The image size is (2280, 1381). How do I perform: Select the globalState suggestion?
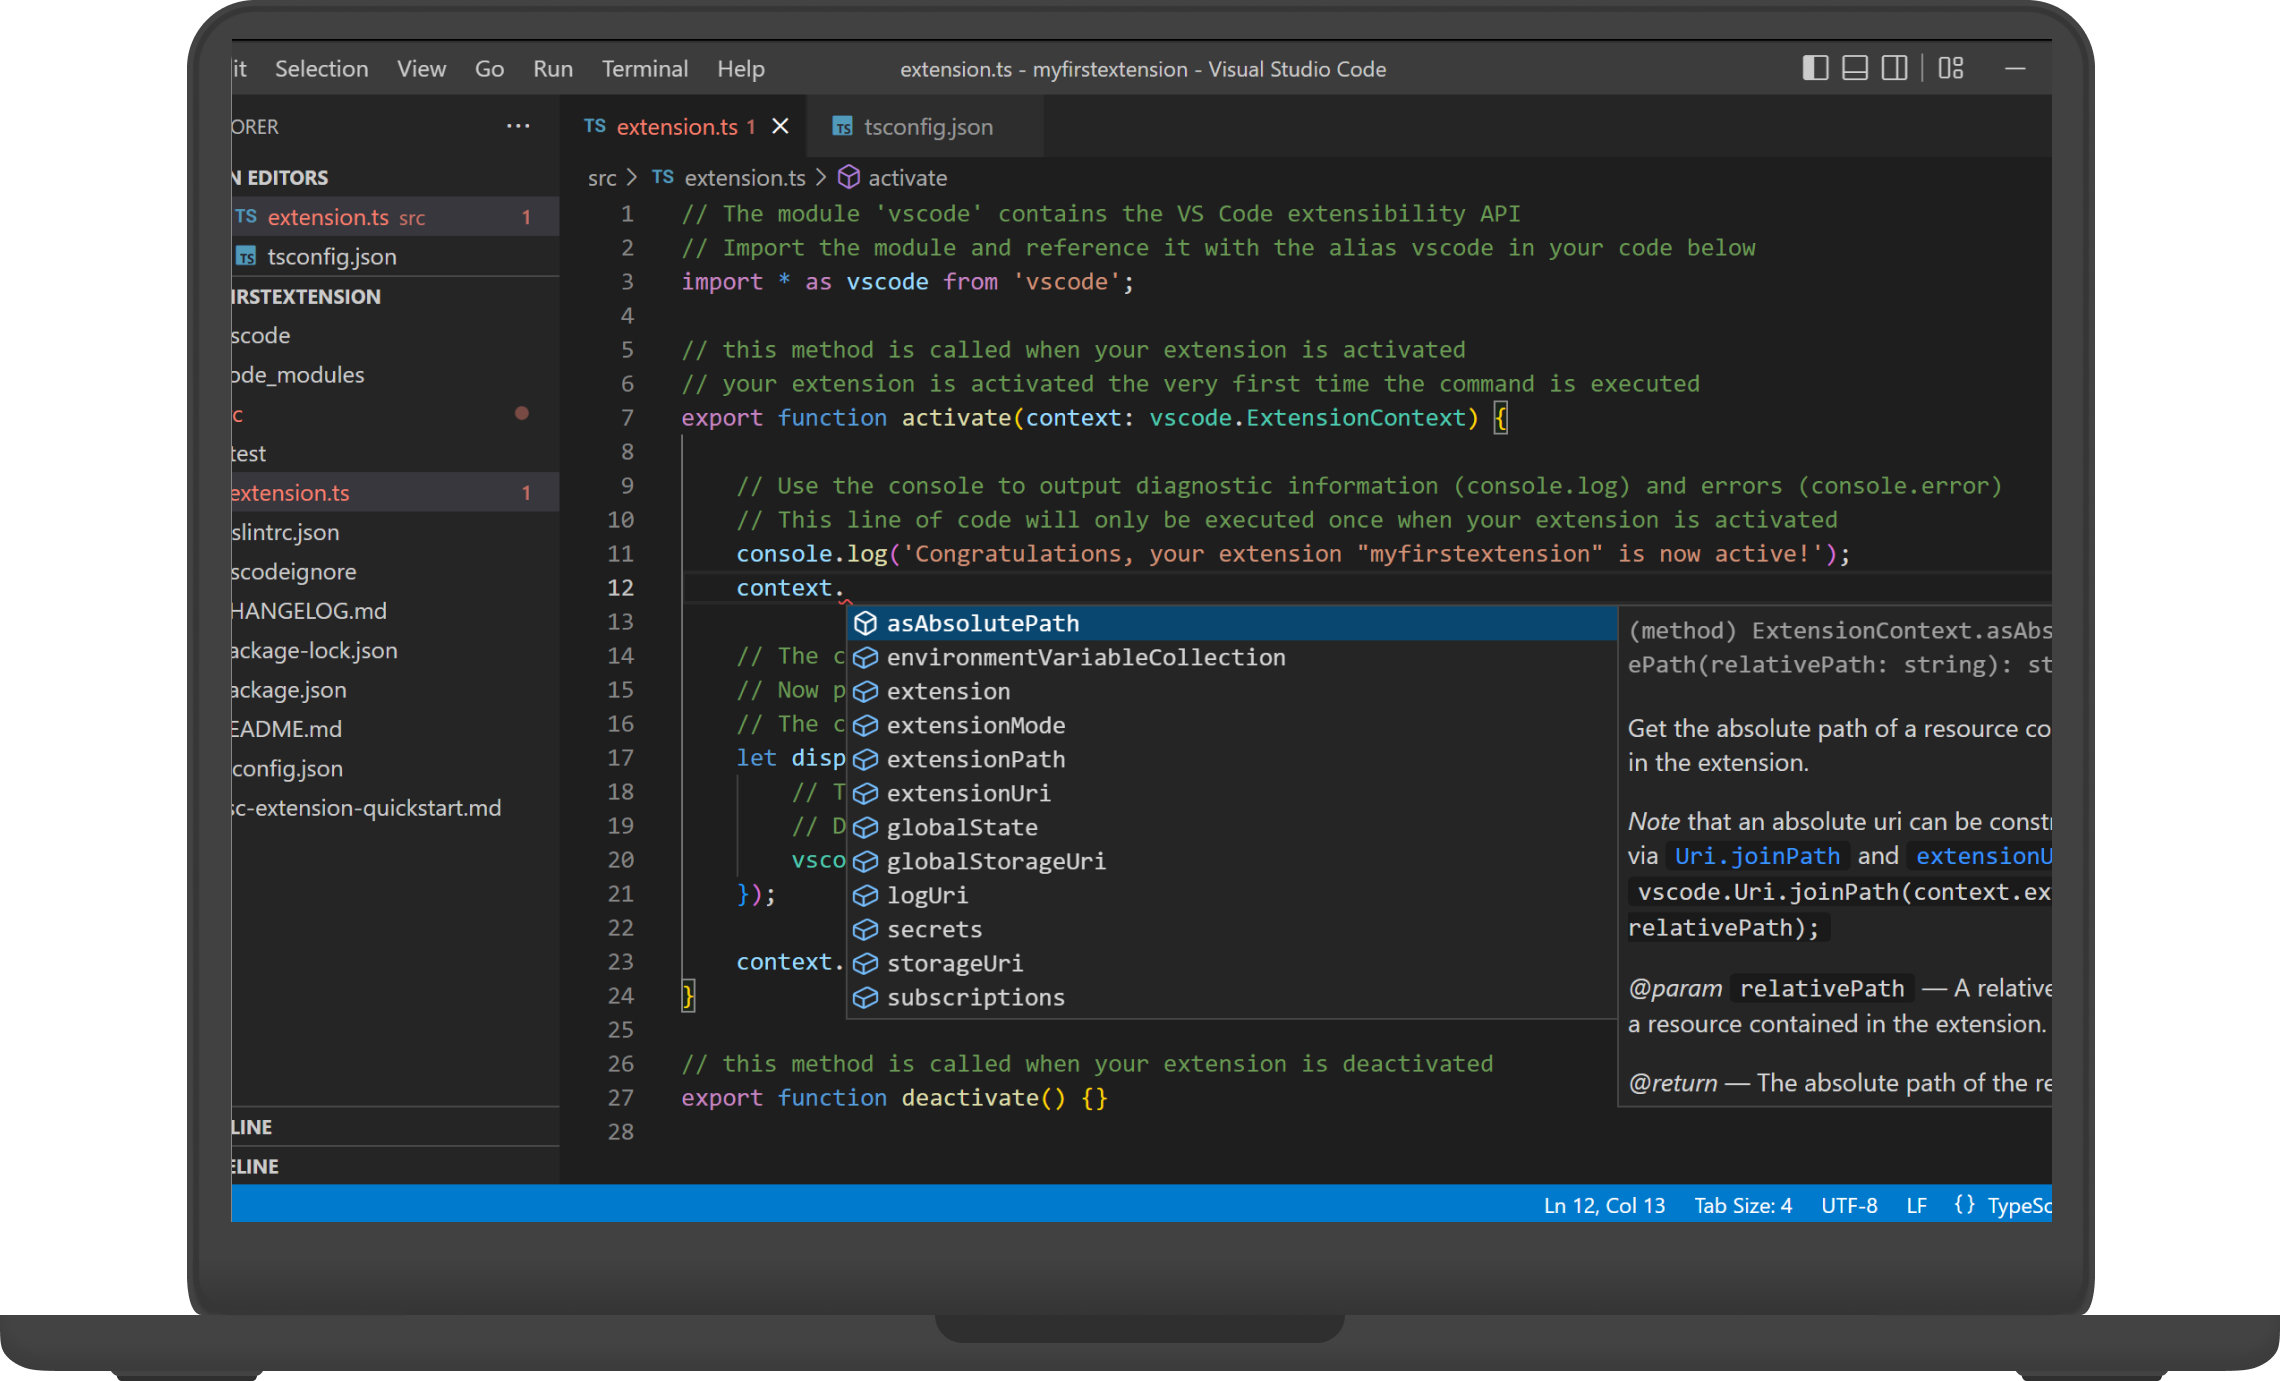[1232, 827]
